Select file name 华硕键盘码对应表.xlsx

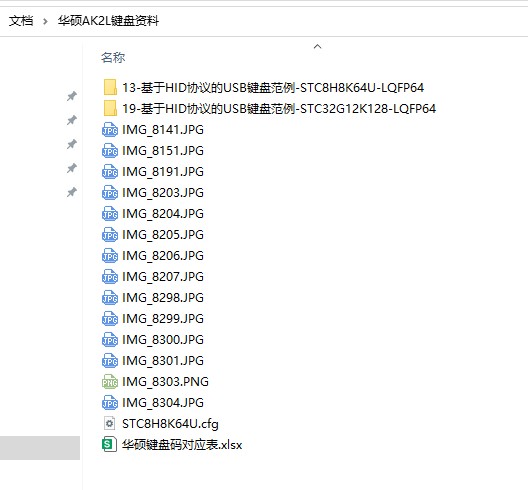click(182, 445)
